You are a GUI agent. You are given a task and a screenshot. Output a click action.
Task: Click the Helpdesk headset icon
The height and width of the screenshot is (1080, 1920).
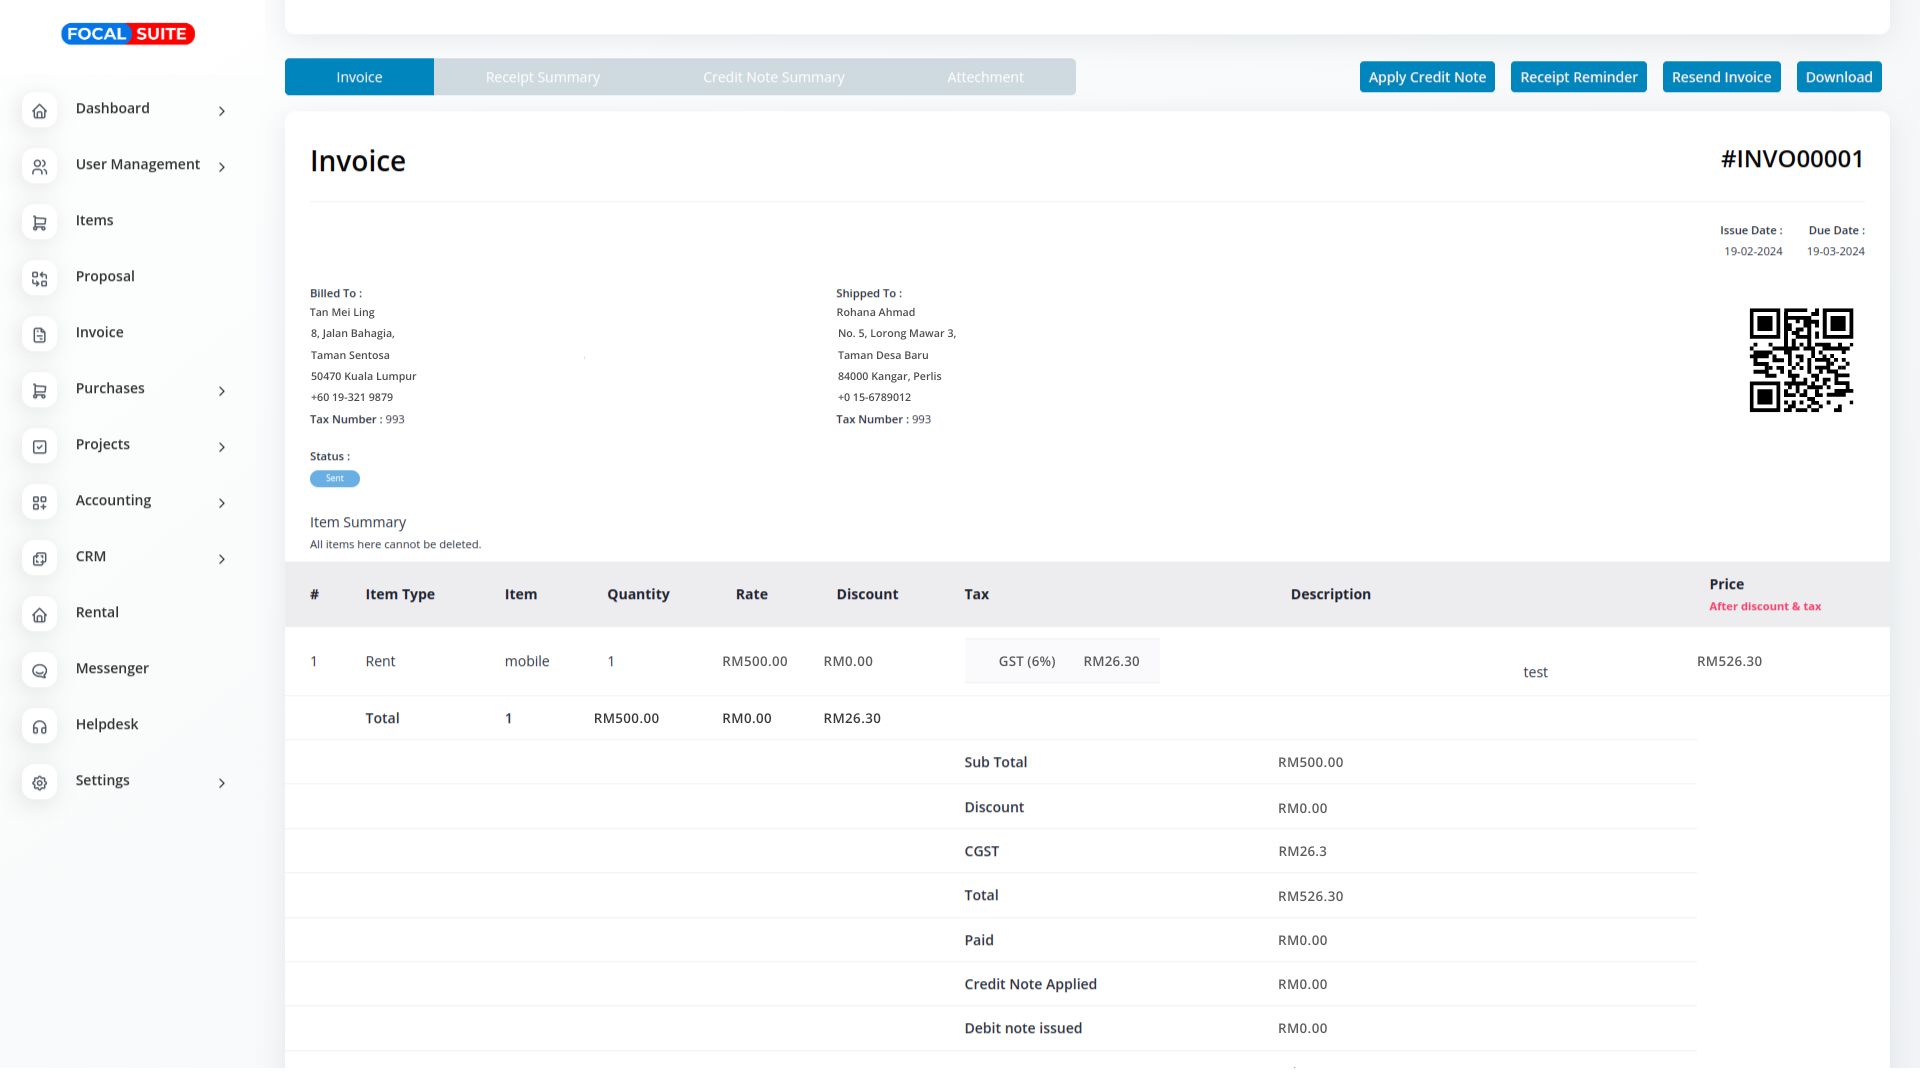(x=39, y=727)
